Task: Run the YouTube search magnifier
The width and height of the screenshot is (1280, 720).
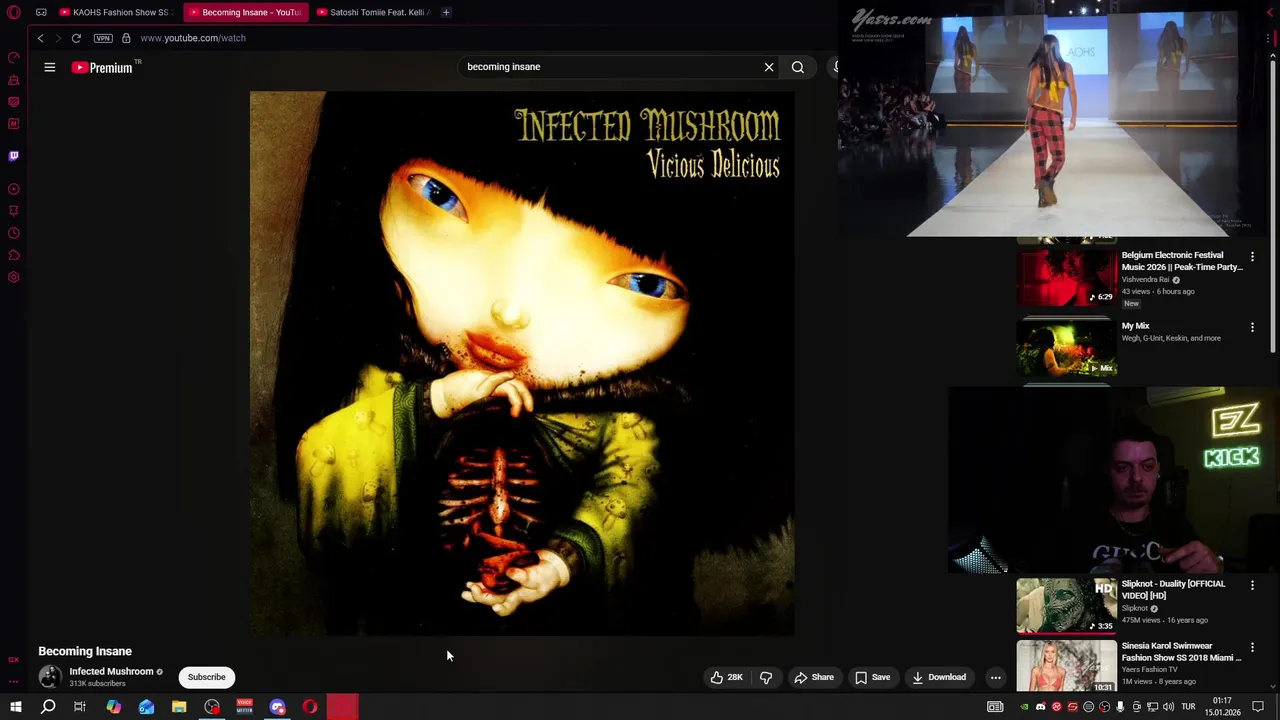Action: pyautogui.click(x=798, y=67)
